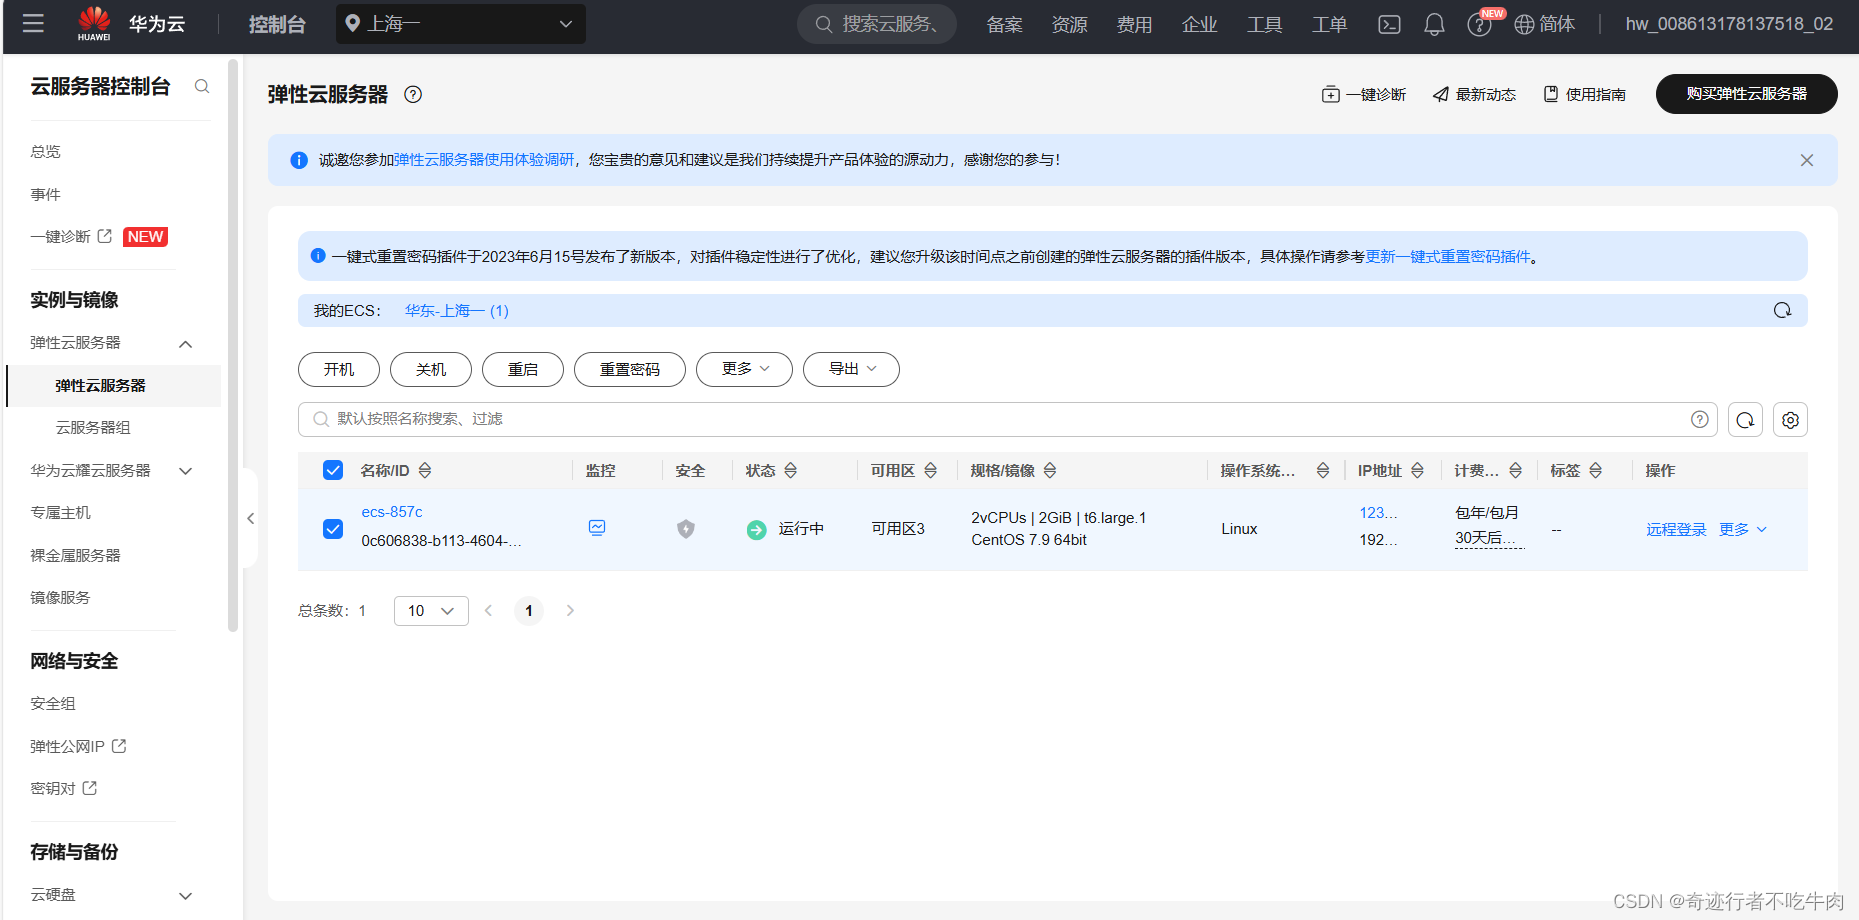This screenshot has width=1859, height=920.
Task: Open the 企业 top menu
Action: [1199, 24]
